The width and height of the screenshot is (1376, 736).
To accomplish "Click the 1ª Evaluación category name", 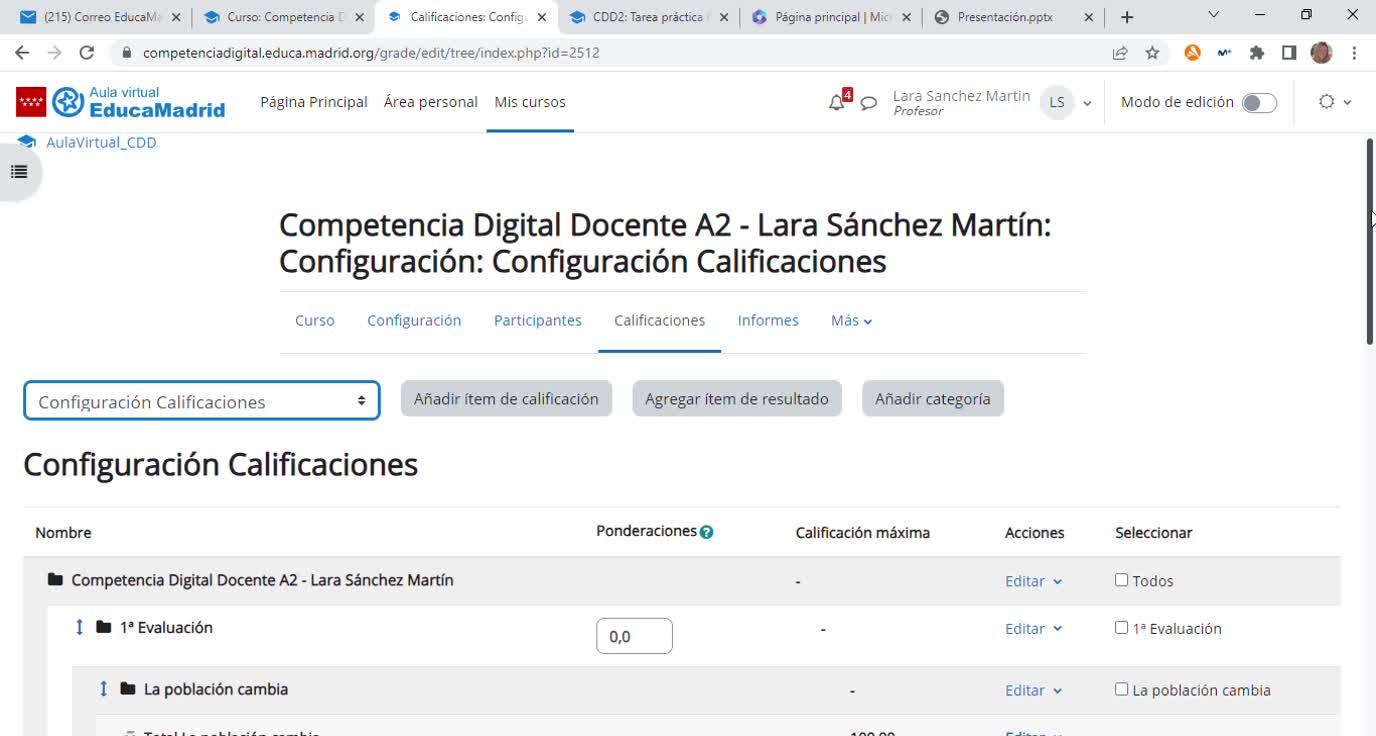I will tap(166, 628).
